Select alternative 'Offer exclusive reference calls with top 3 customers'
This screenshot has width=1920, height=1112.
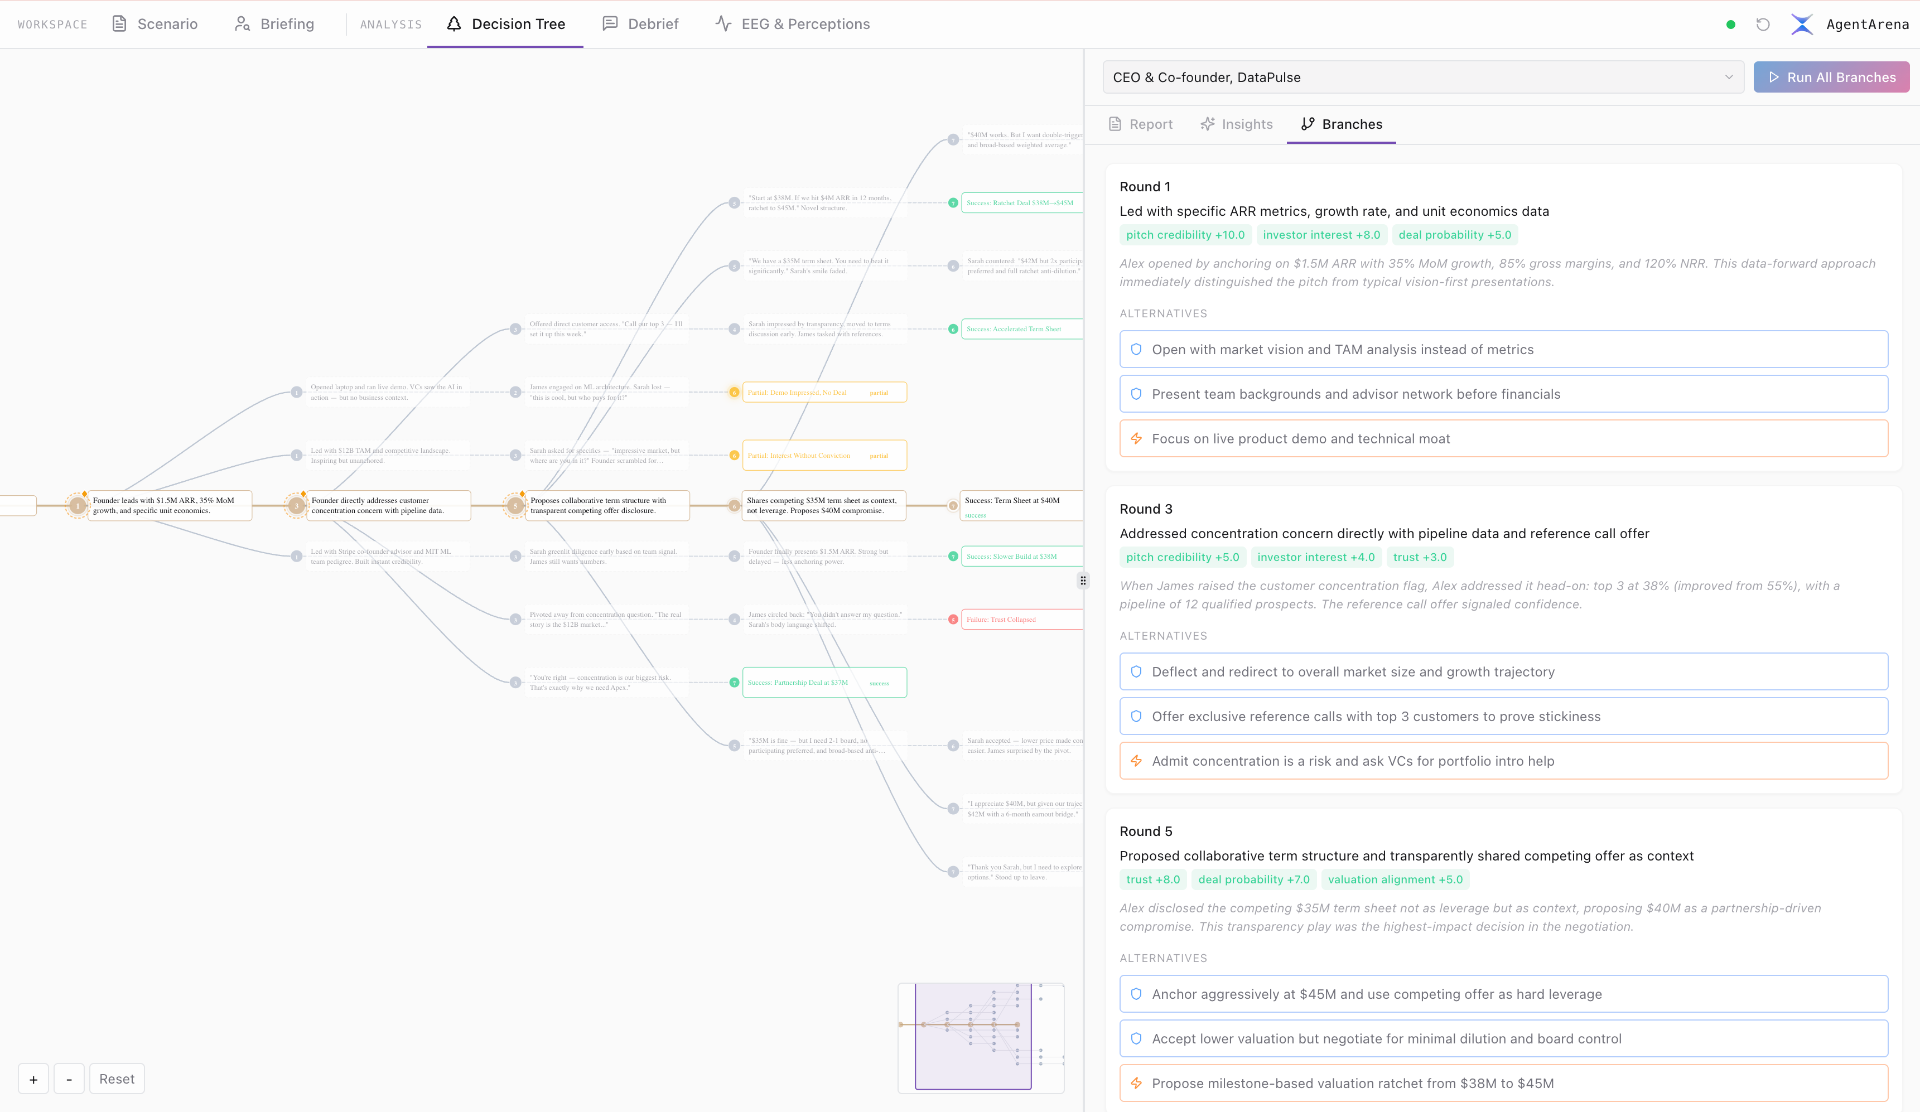pyautogui.click(x=1503, y=716)
